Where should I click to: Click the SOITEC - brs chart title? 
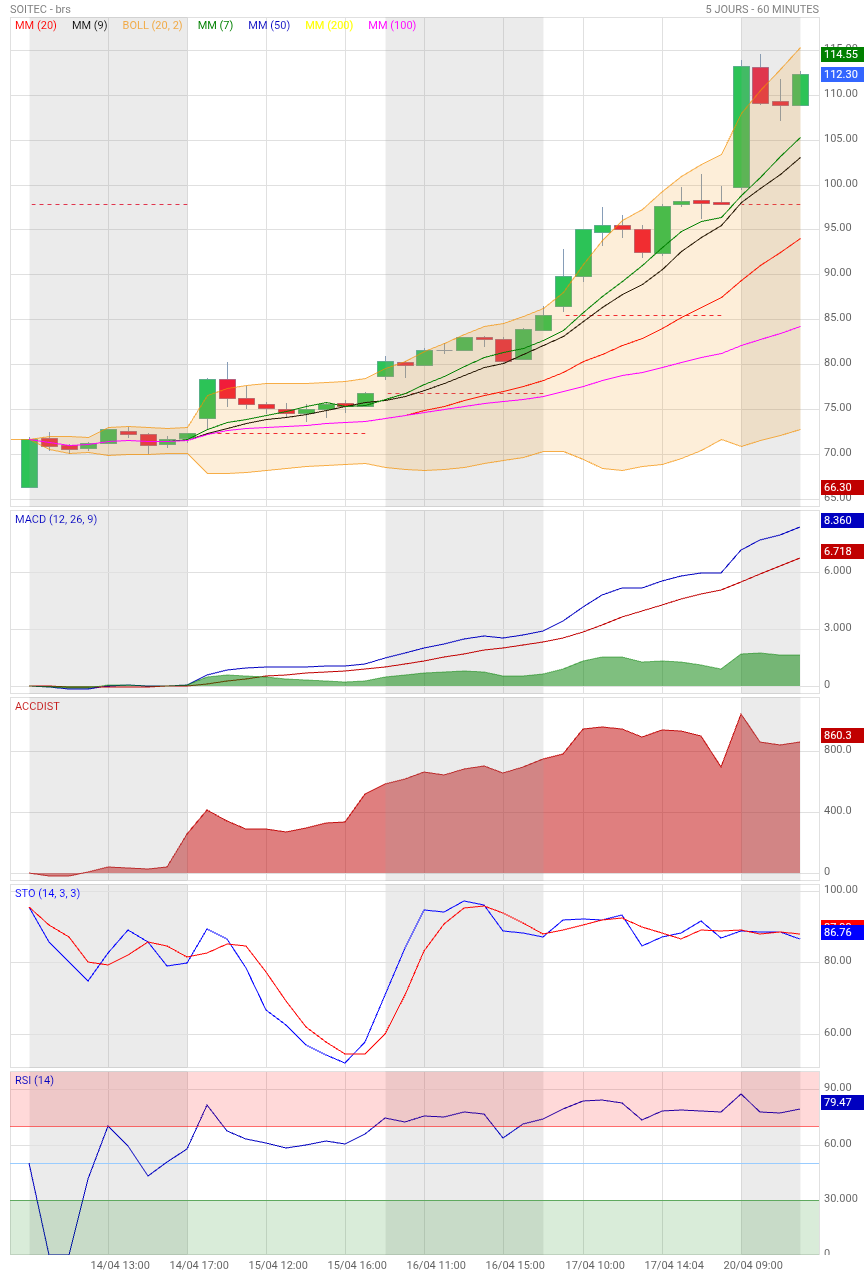(x=41, y=9)
